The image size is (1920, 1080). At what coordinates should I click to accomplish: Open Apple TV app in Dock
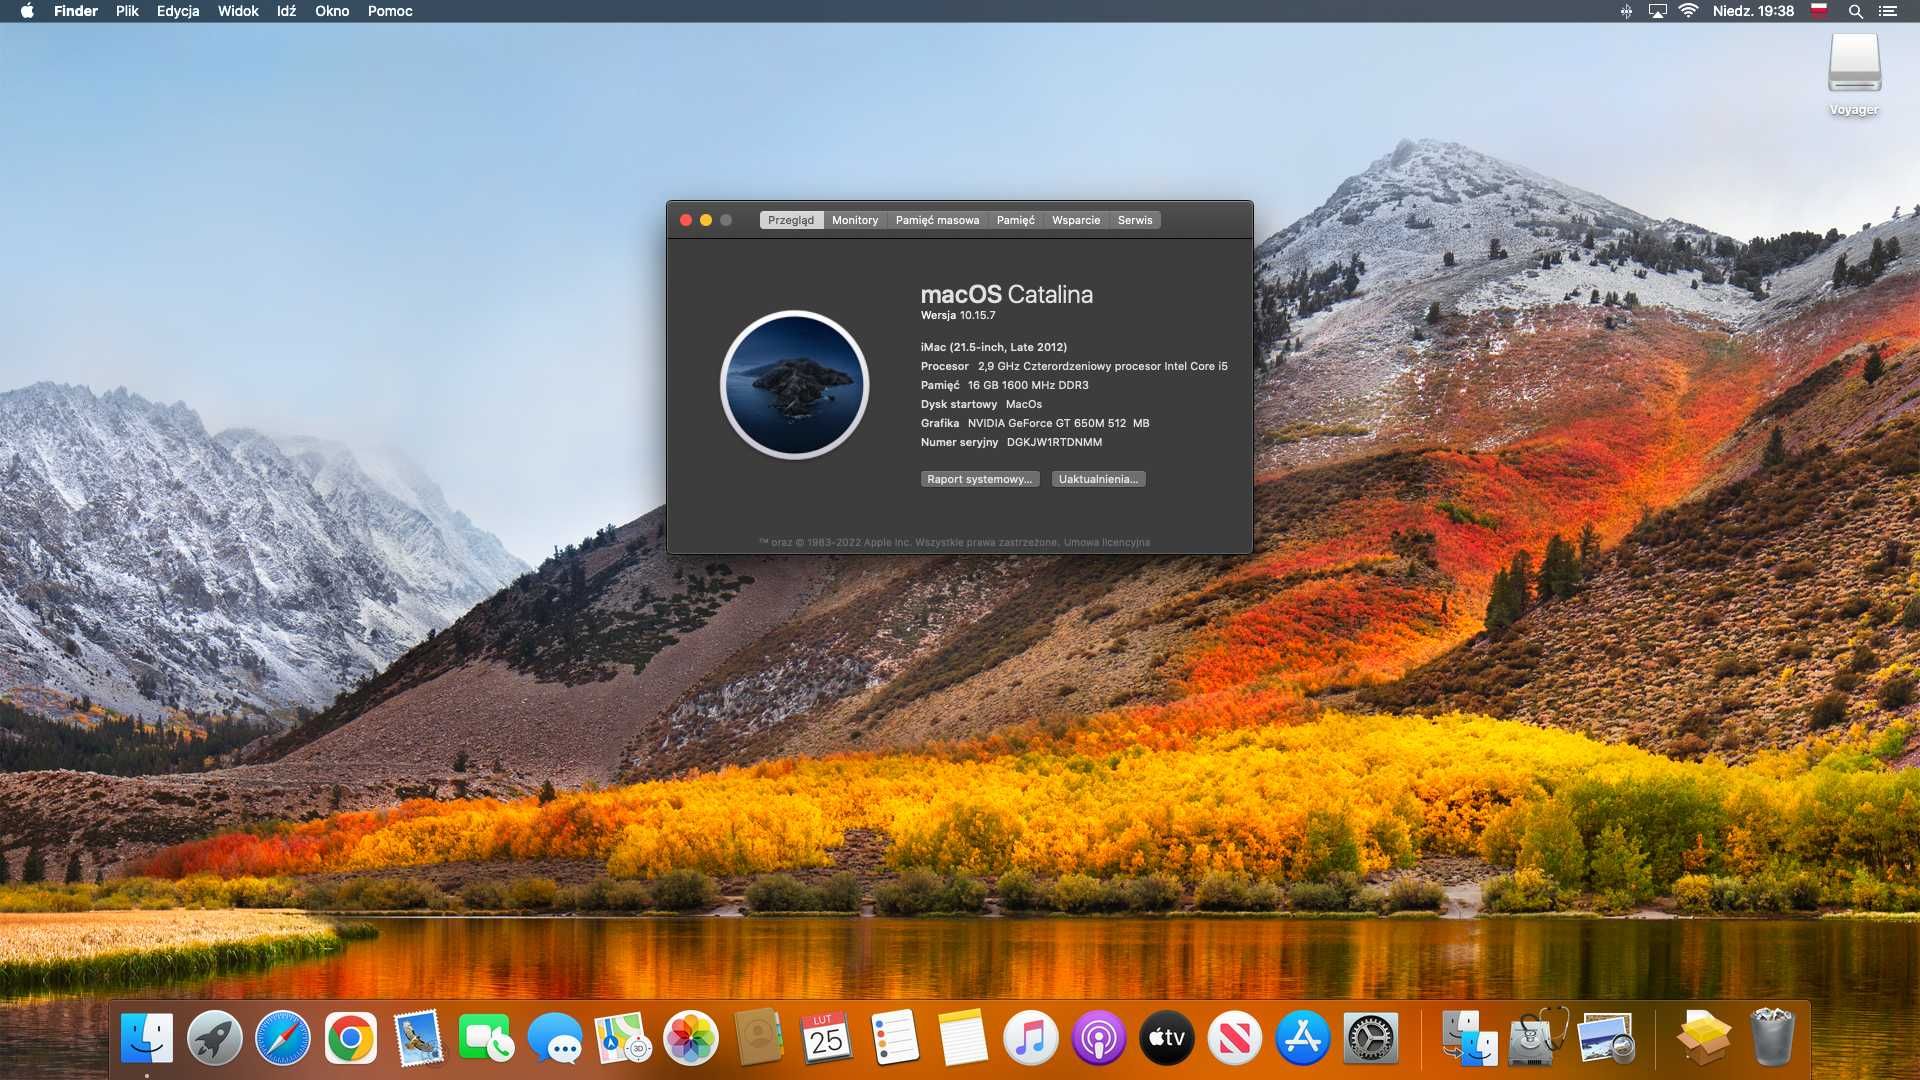click(x=1167, y=1039)
